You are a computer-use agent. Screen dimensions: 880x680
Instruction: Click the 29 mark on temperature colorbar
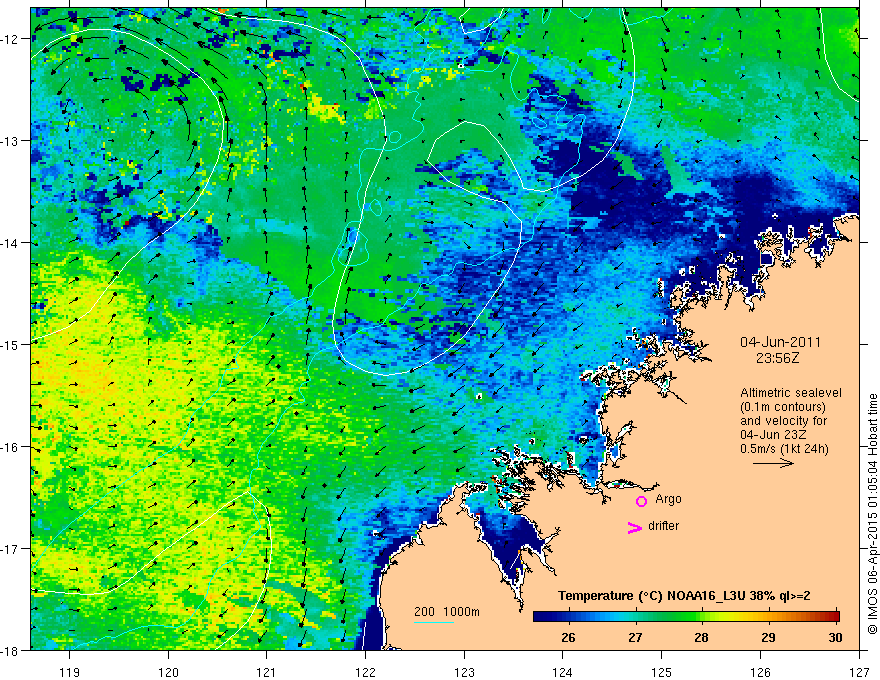768,637
